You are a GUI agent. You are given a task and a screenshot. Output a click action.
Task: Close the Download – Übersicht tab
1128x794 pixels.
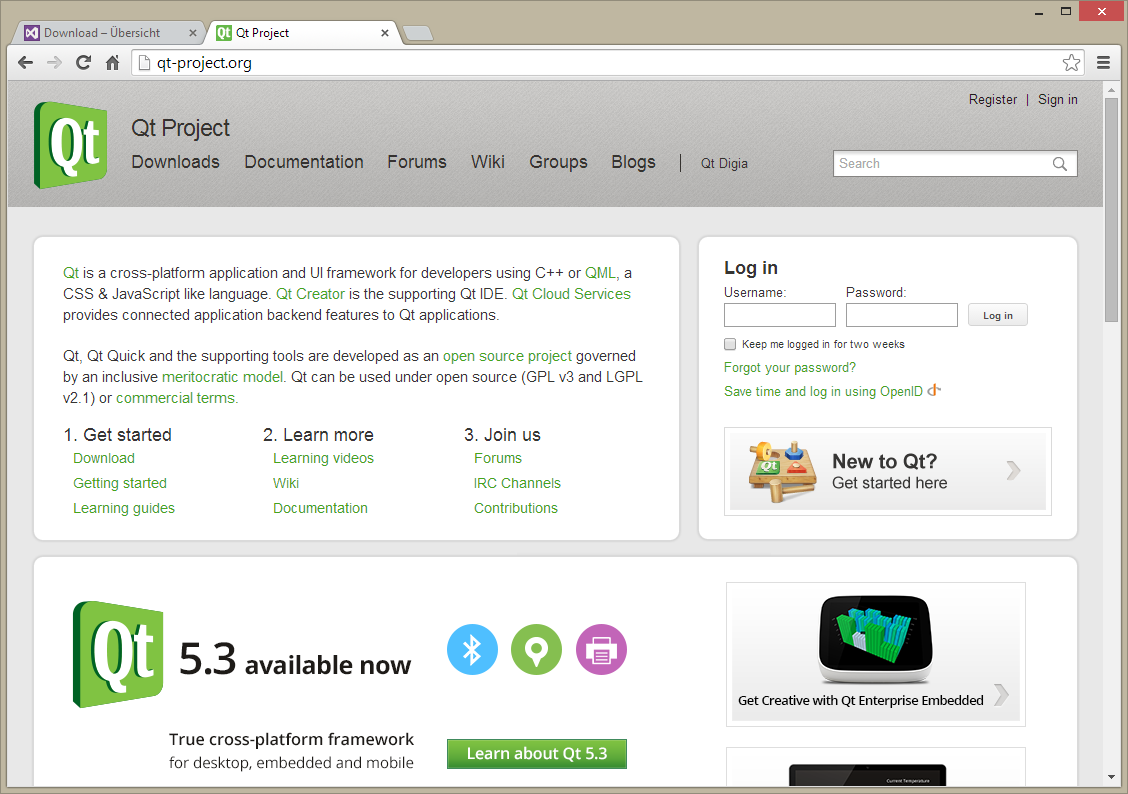(x=193, y=32)
